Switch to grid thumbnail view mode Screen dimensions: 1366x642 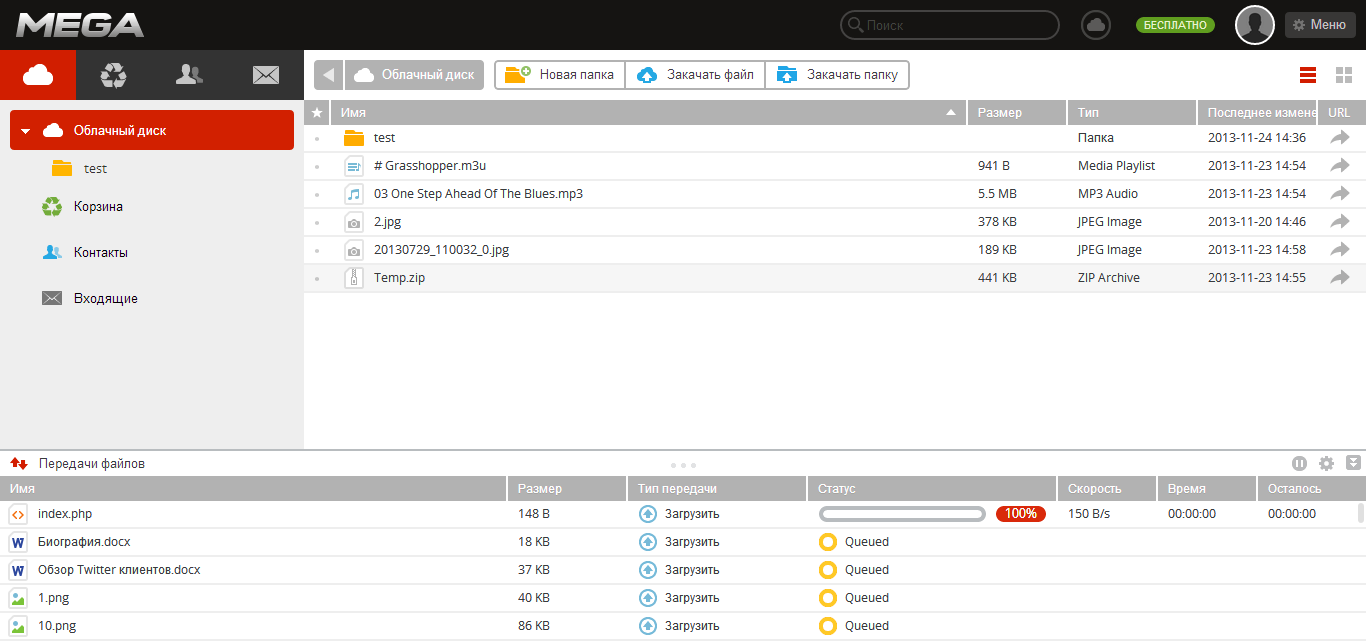click(x=1344, y=75)
